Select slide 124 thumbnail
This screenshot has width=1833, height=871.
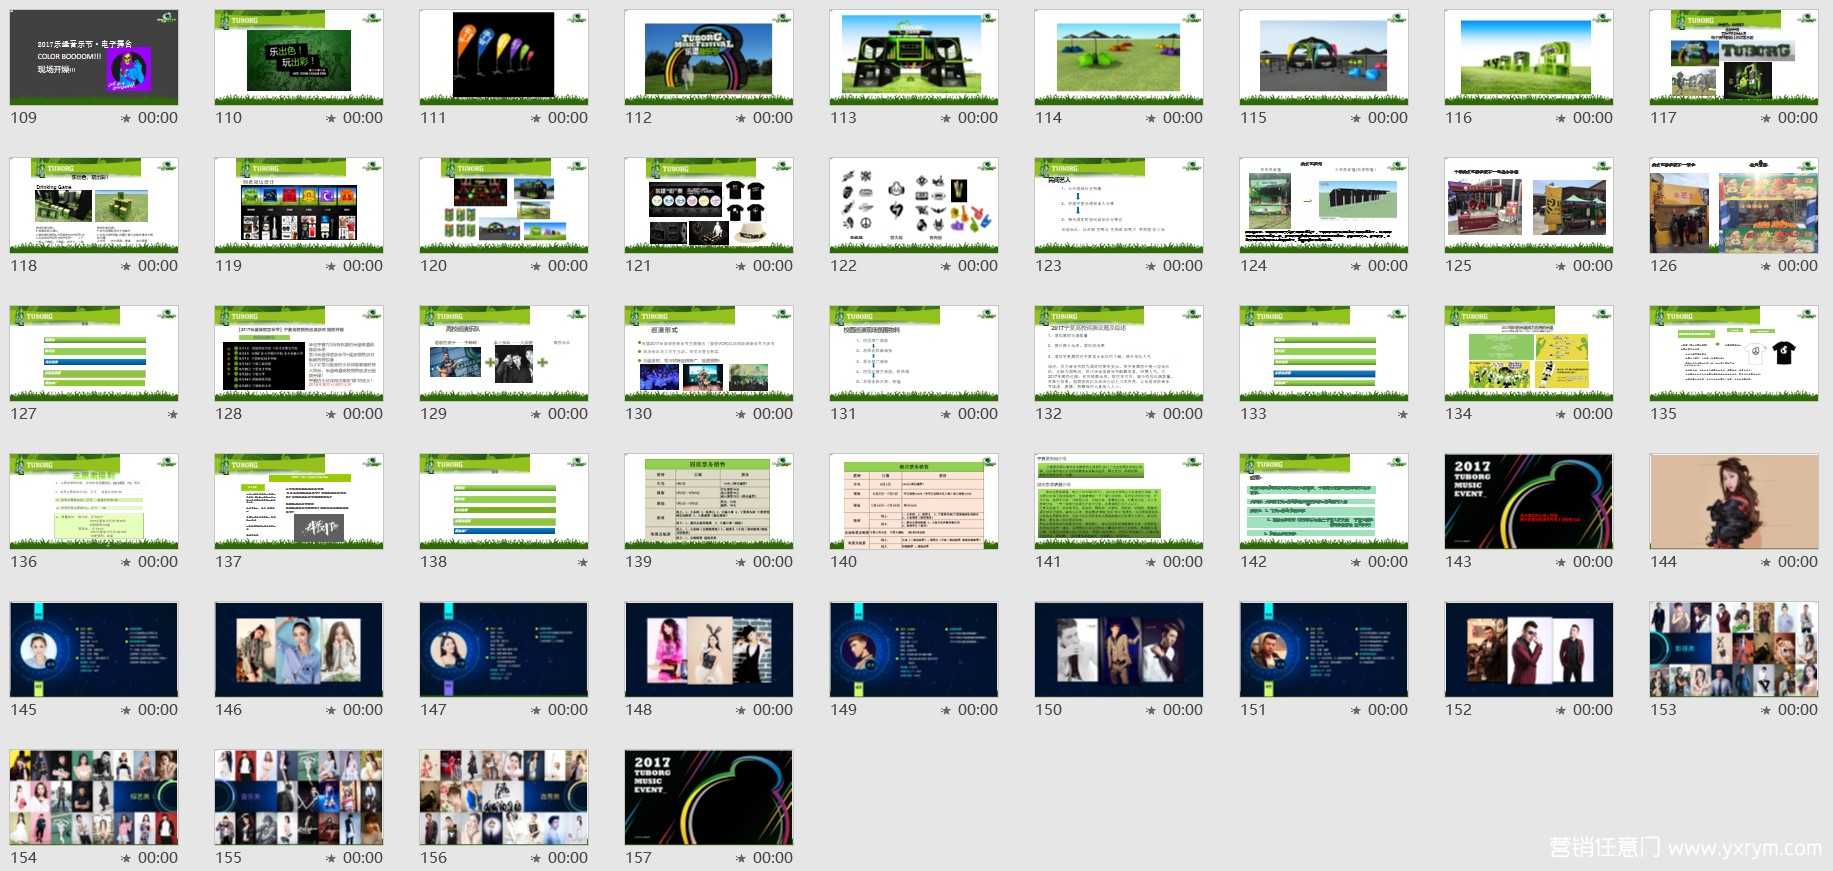click(1324, 205)
